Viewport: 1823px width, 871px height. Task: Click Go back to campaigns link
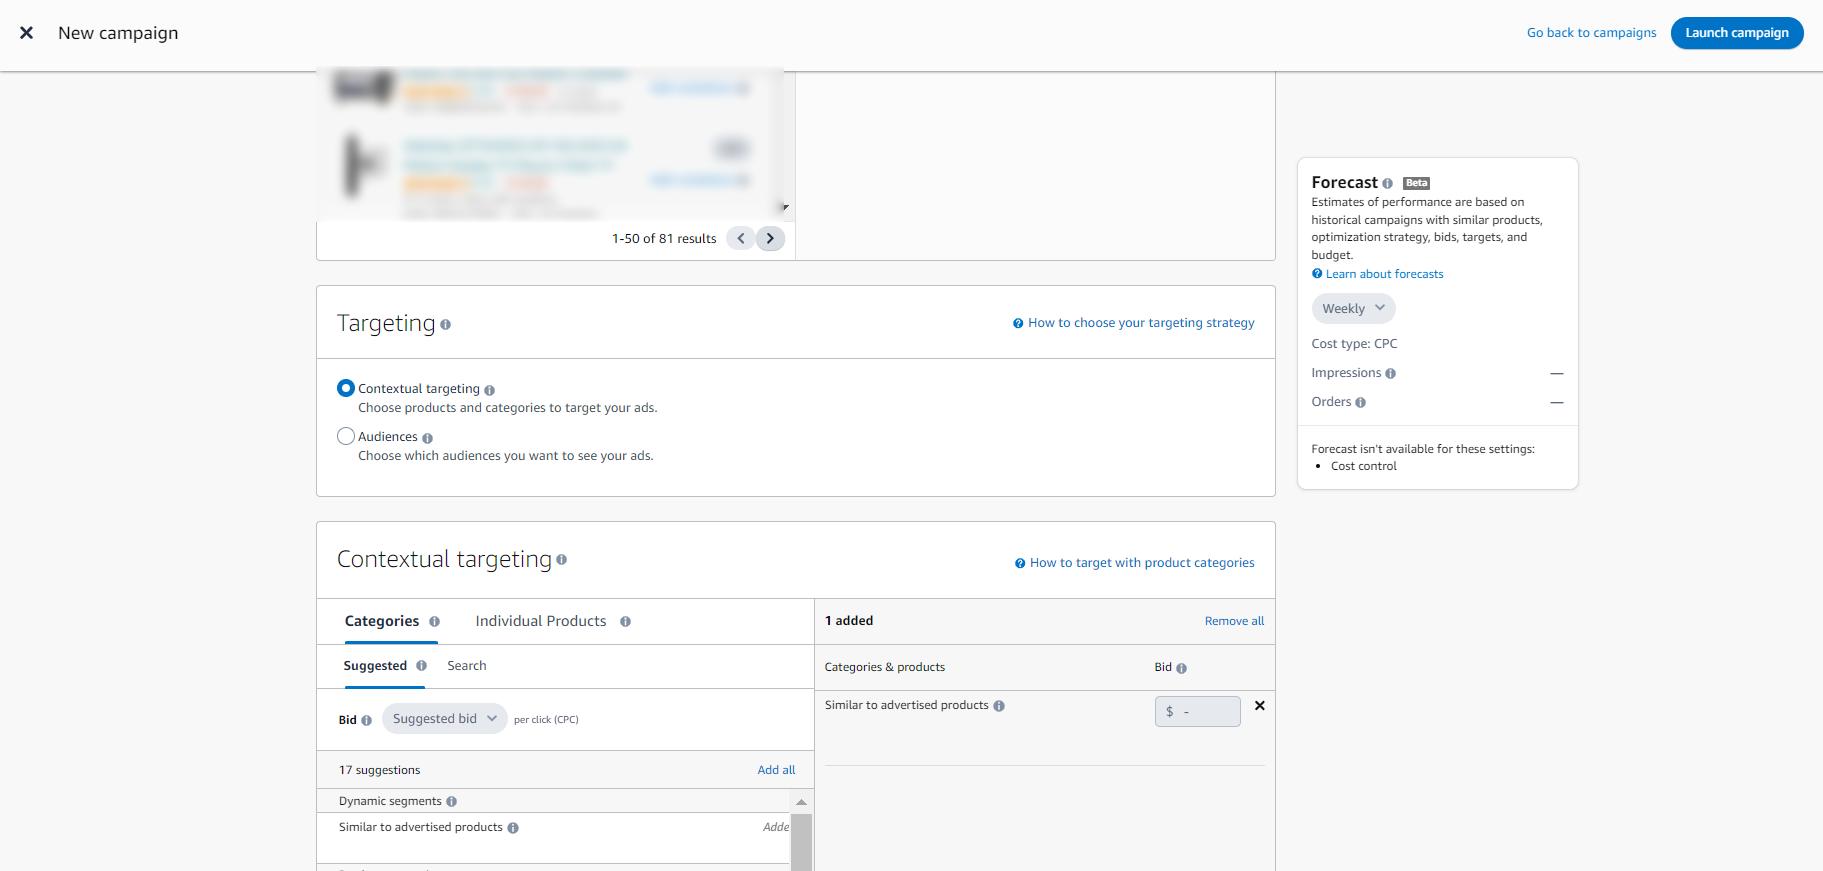click(x=1591, y=33)
